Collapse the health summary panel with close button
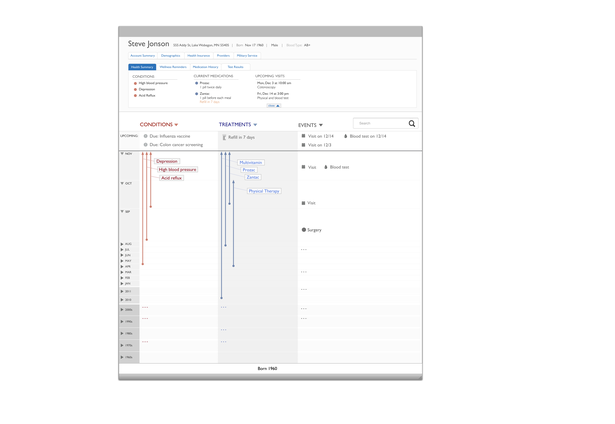This screenshot has height=424, width=615. (274, 106)
